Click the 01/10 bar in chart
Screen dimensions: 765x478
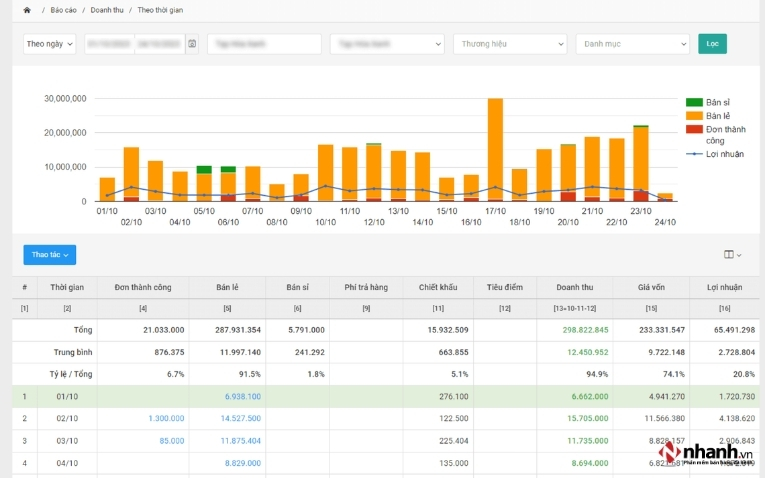pos(107,189)
